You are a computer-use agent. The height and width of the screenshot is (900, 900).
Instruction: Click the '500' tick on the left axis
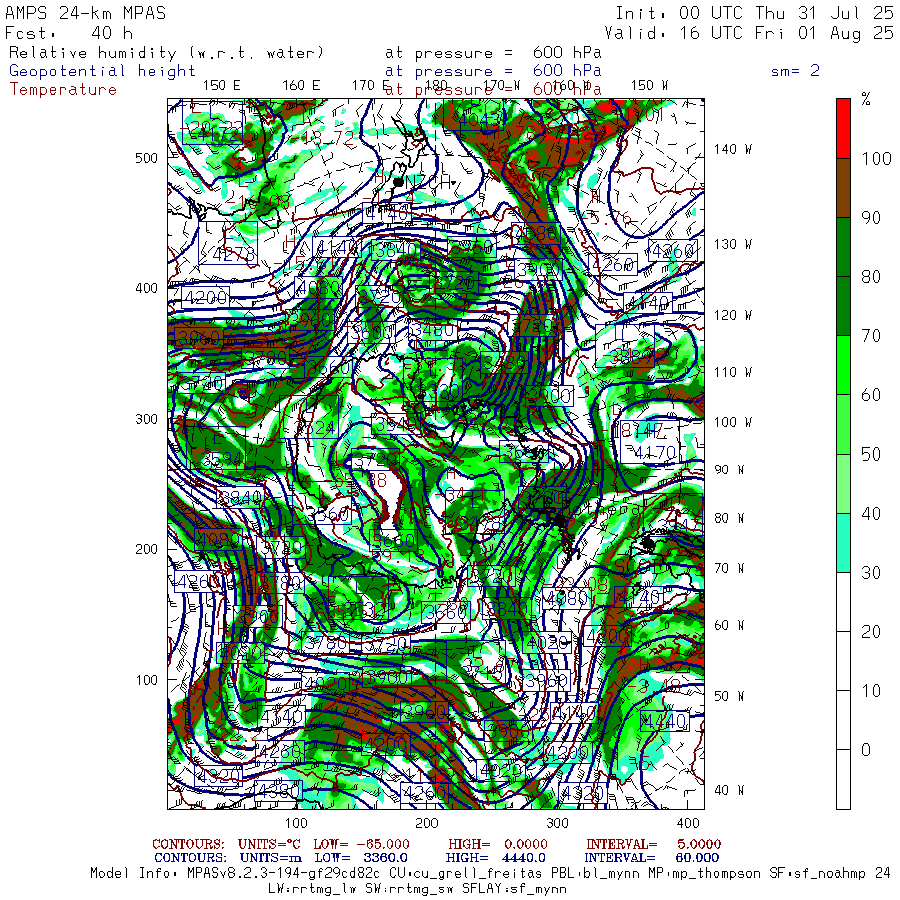(x=146, y=158)
